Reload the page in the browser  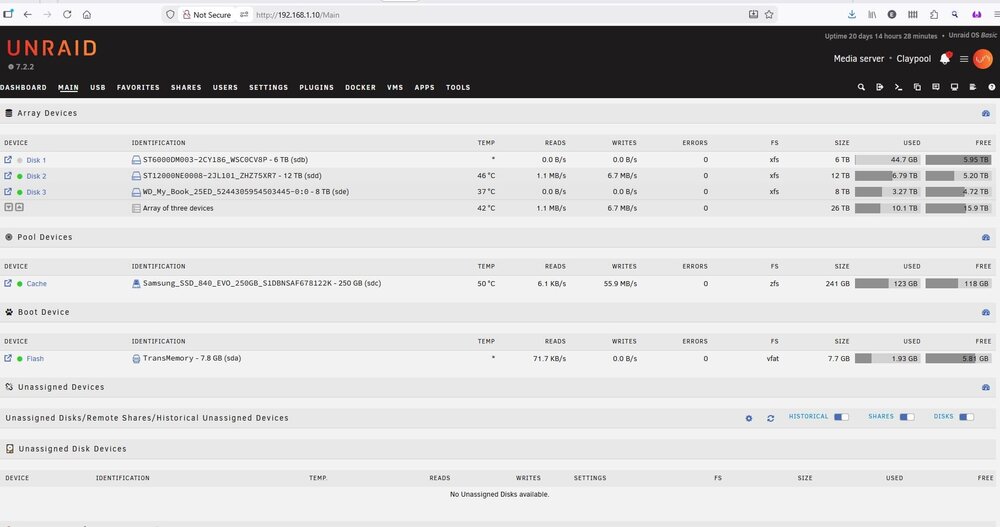67,14
